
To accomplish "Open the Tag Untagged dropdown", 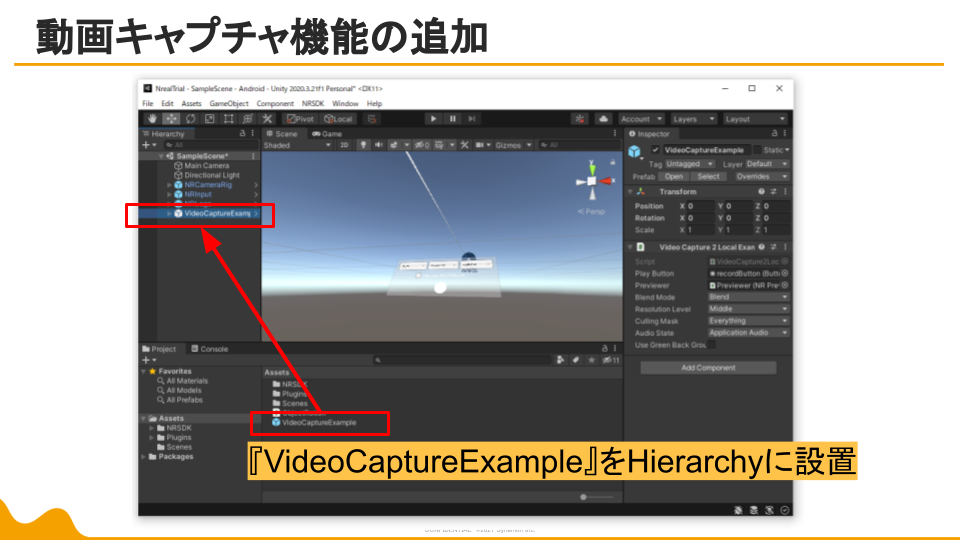I will coord(689,164).
